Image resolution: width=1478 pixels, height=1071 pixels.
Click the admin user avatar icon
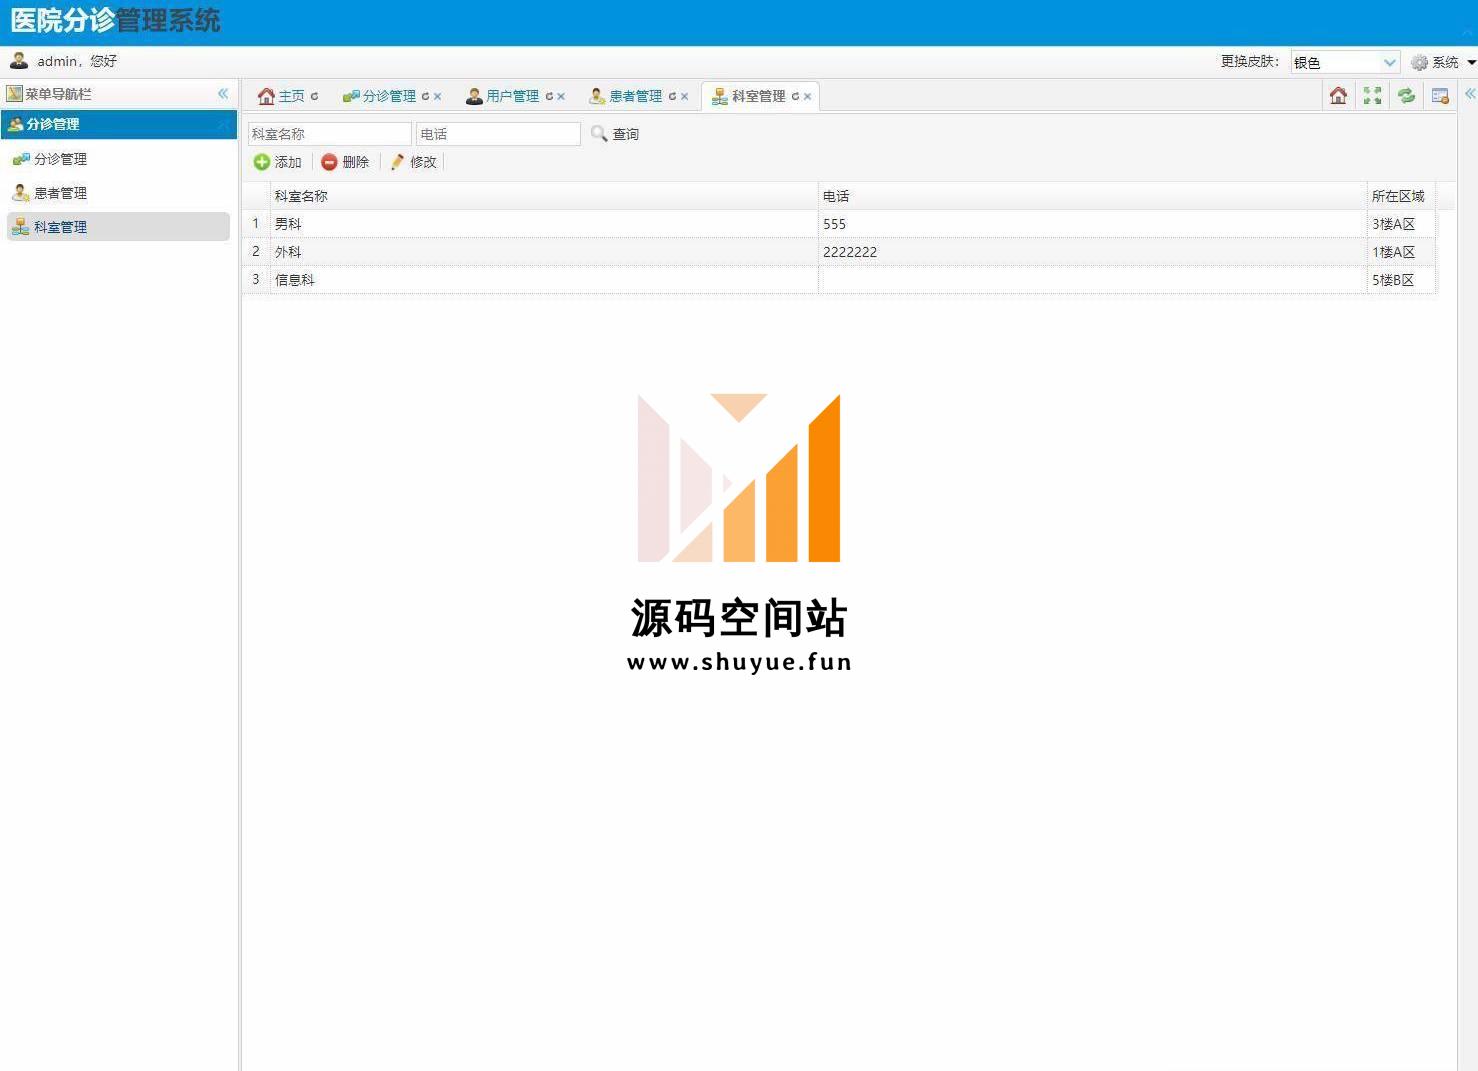(19, 60)
